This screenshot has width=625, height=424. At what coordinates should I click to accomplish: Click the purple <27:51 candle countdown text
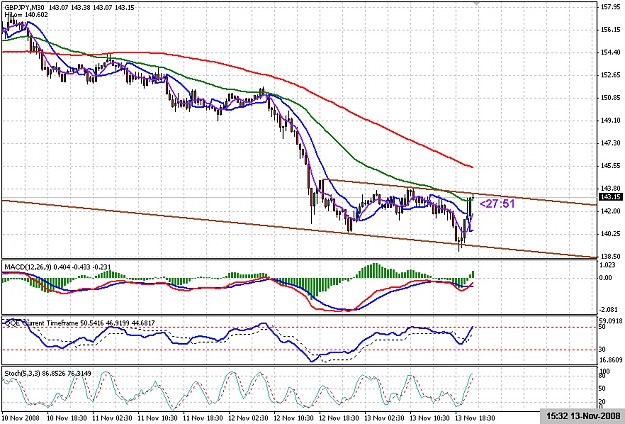pos(497,204)
